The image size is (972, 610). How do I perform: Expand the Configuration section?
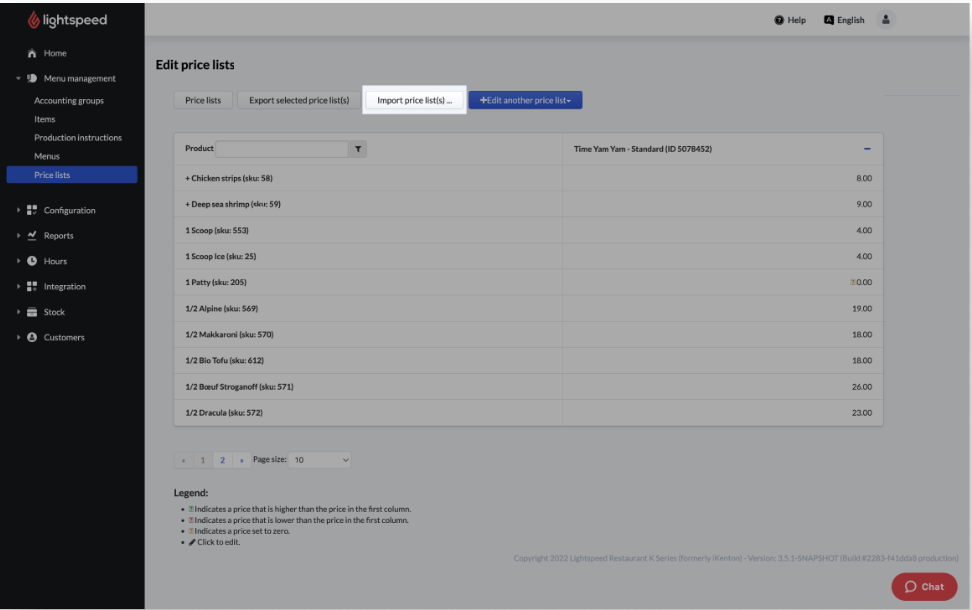[69, 210]
